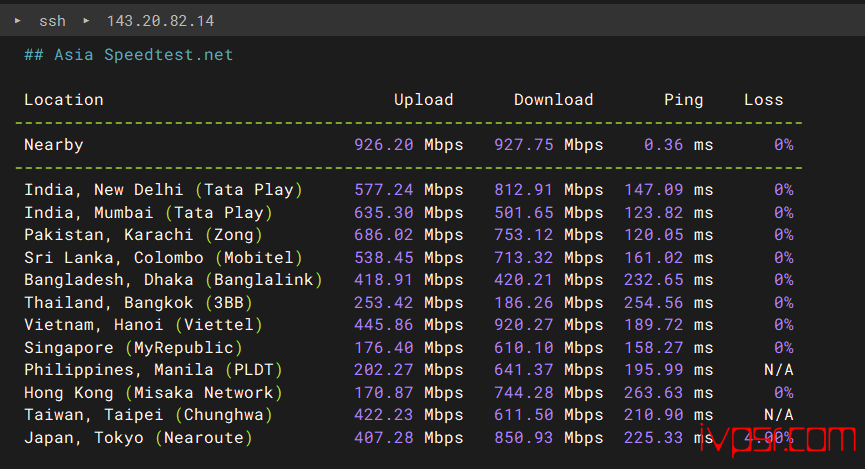Click the Loss column header
The width and height of the screenshot is (865, 469).
[x=763, y=100]
